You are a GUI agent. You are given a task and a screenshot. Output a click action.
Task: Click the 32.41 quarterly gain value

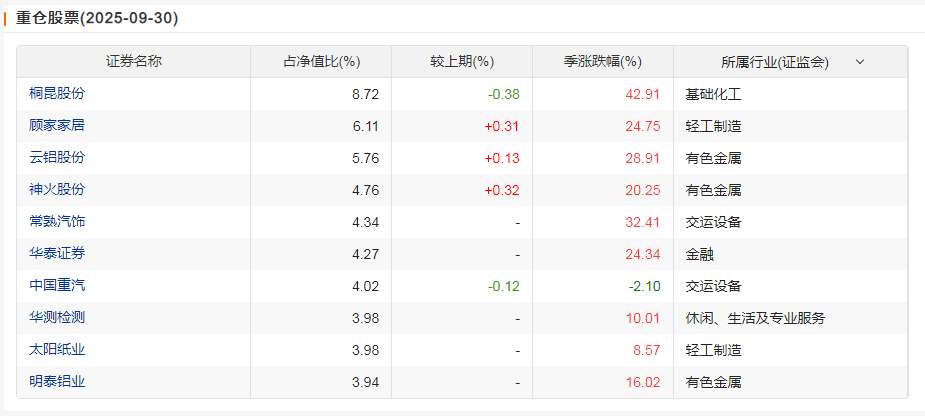644,222
